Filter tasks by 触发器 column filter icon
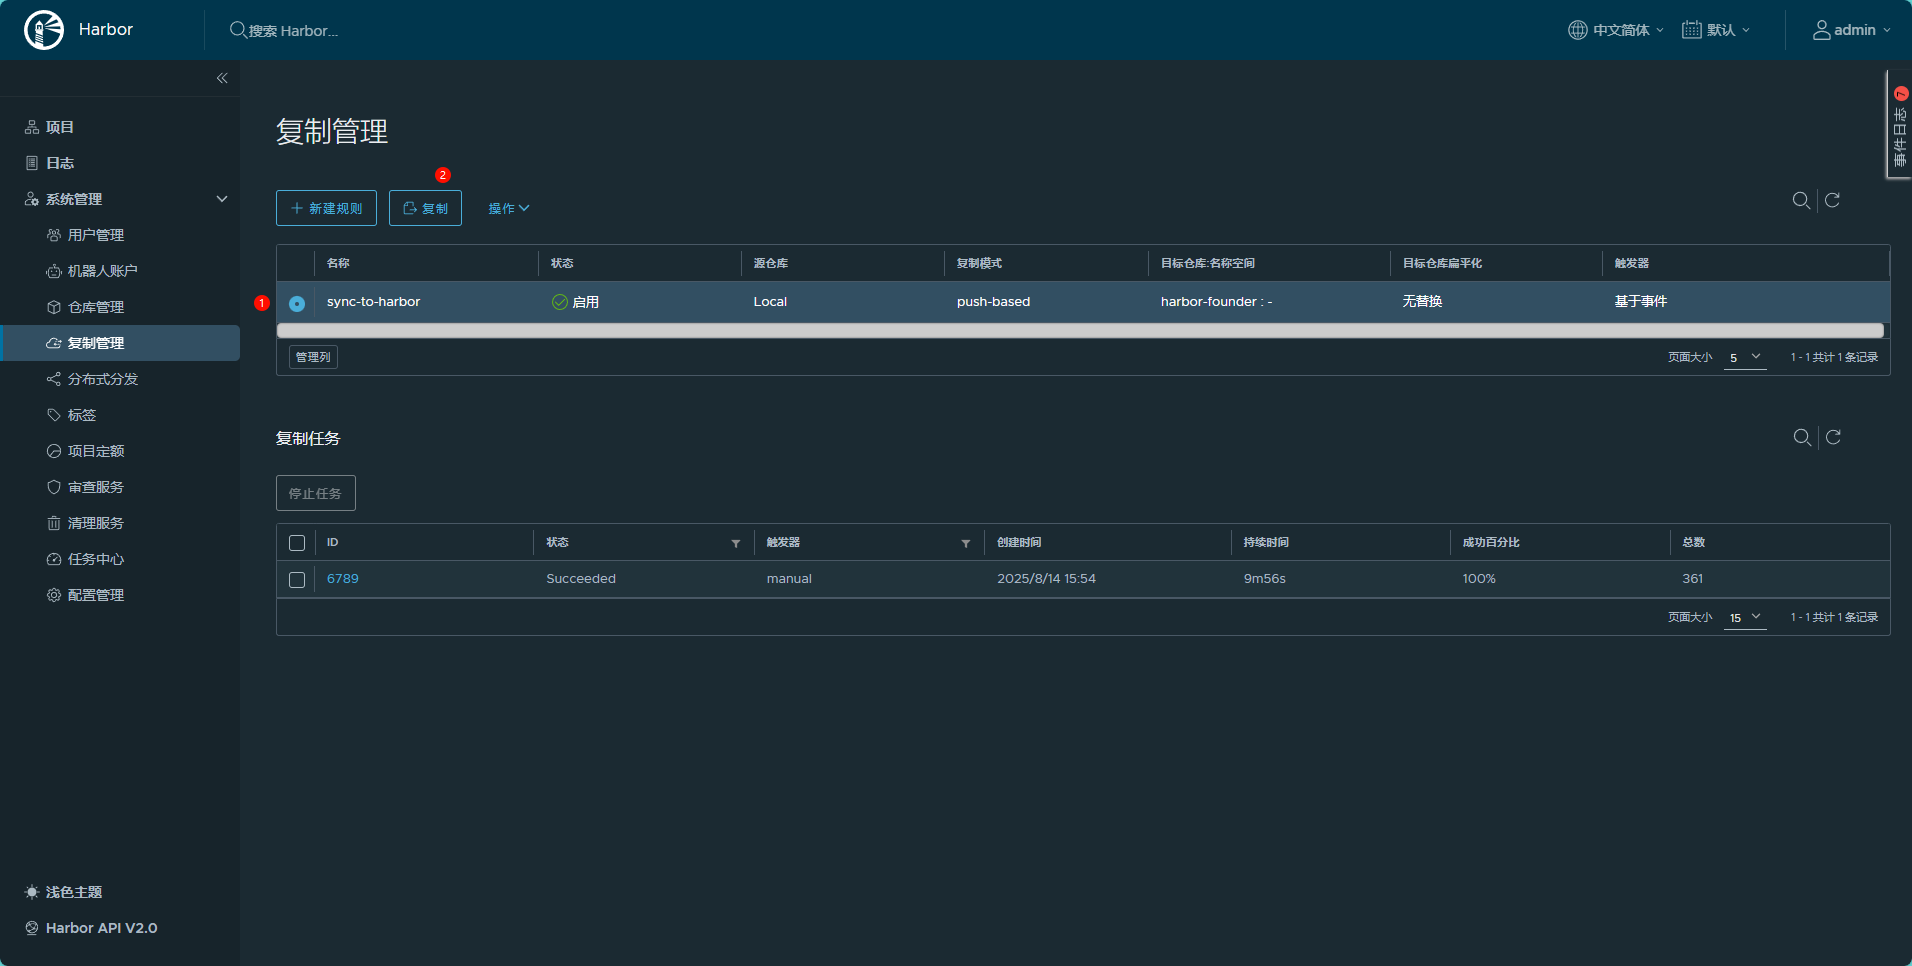This screenshot has width=1912, height=966. point(966,543)
